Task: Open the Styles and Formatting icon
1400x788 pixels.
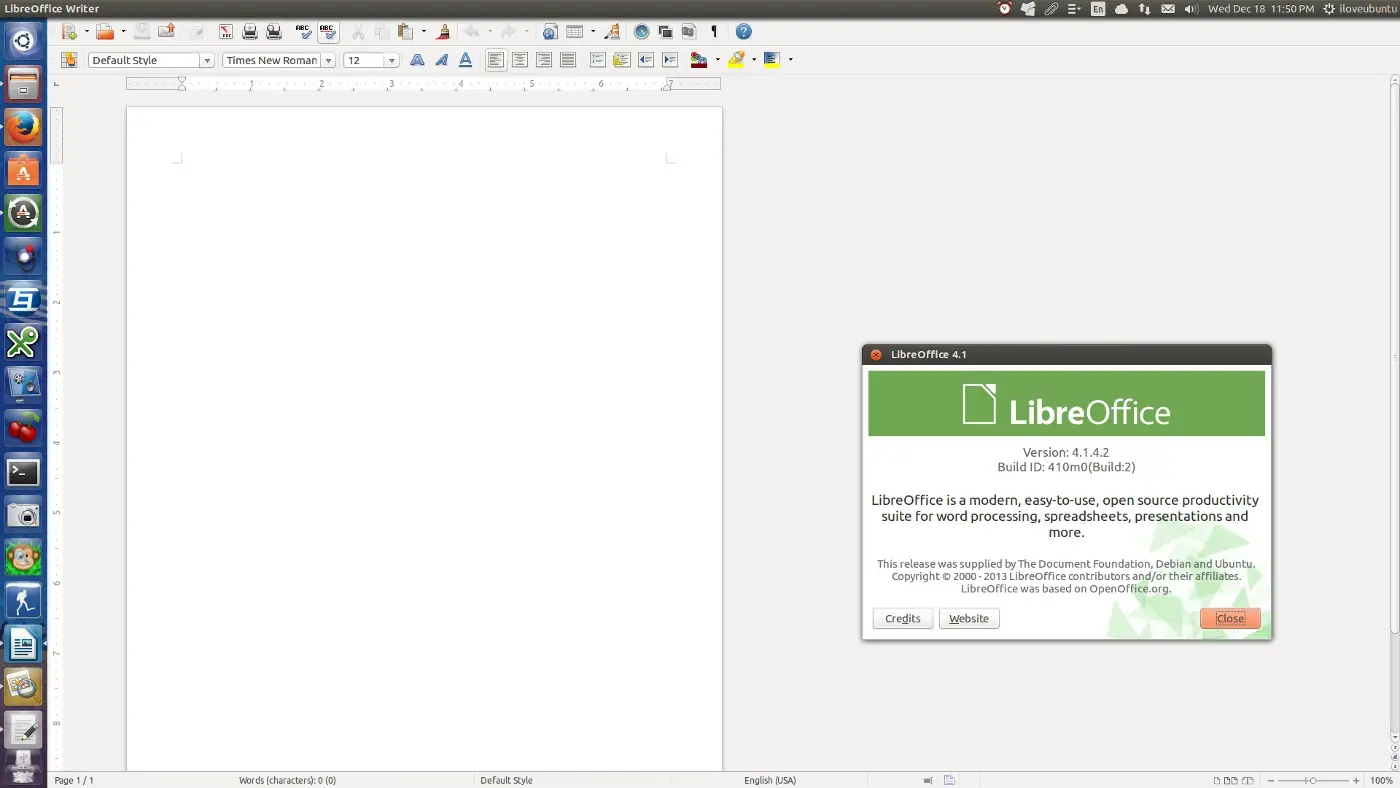Action: pos(69,60)
